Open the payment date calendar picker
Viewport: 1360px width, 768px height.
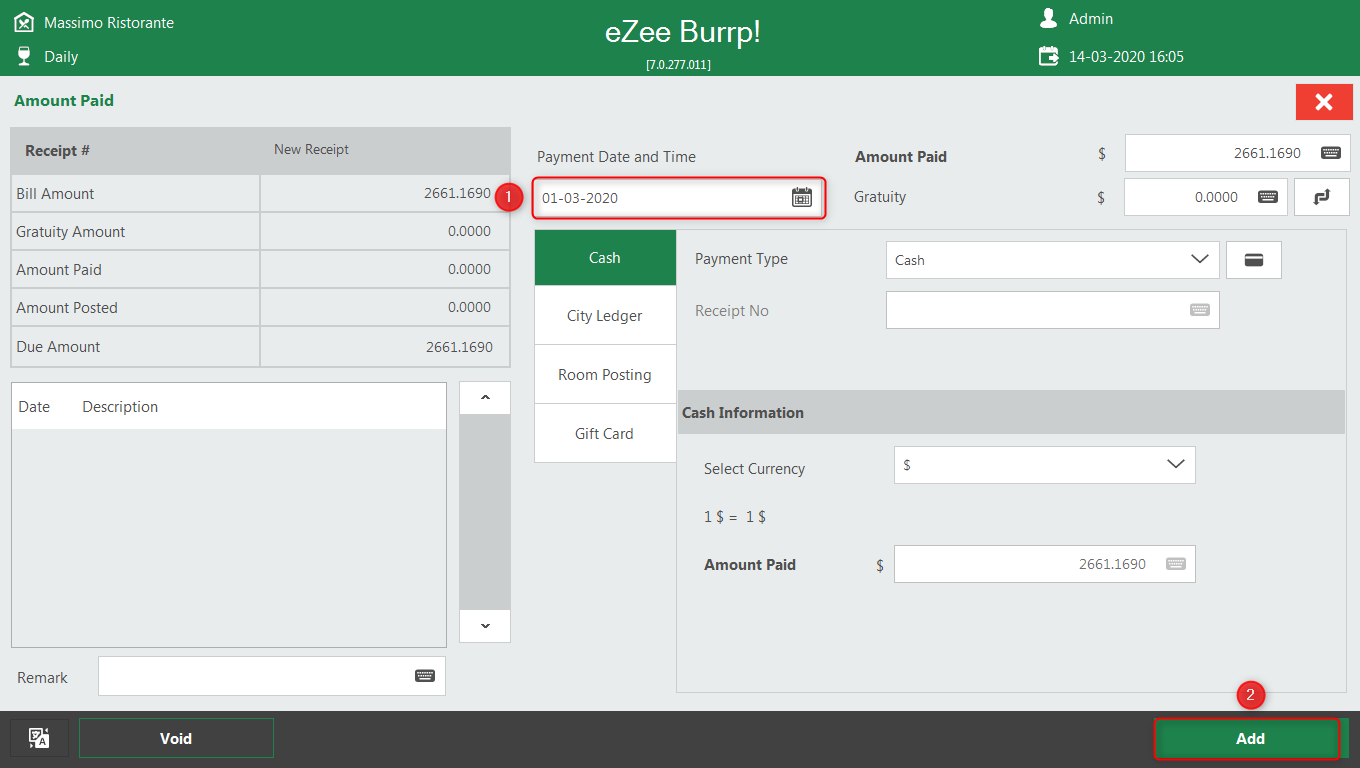click(x=802, y=197)
